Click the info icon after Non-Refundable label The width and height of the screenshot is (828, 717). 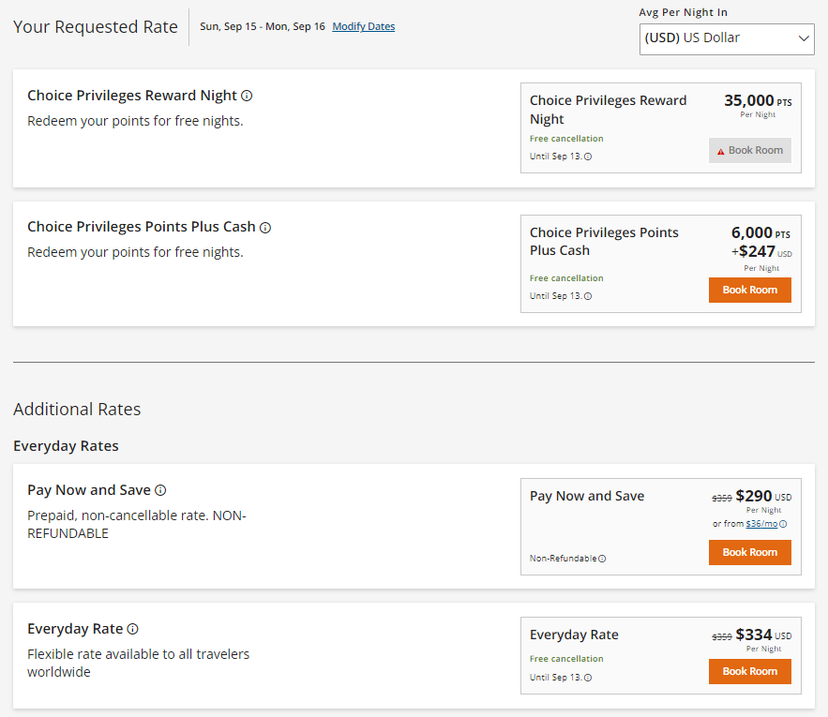pos(602,558)
